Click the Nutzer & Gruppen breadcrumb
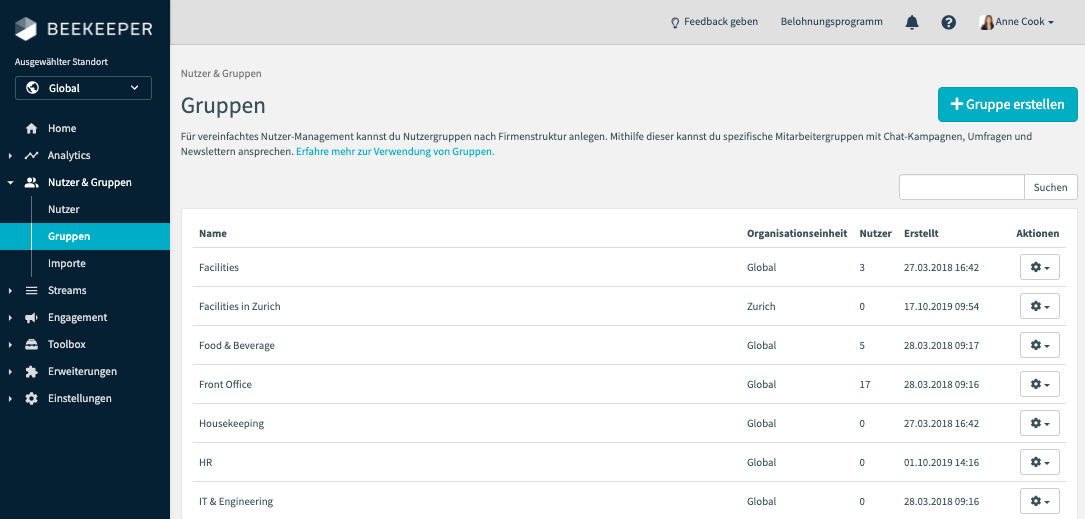 [x=221, y=73]
